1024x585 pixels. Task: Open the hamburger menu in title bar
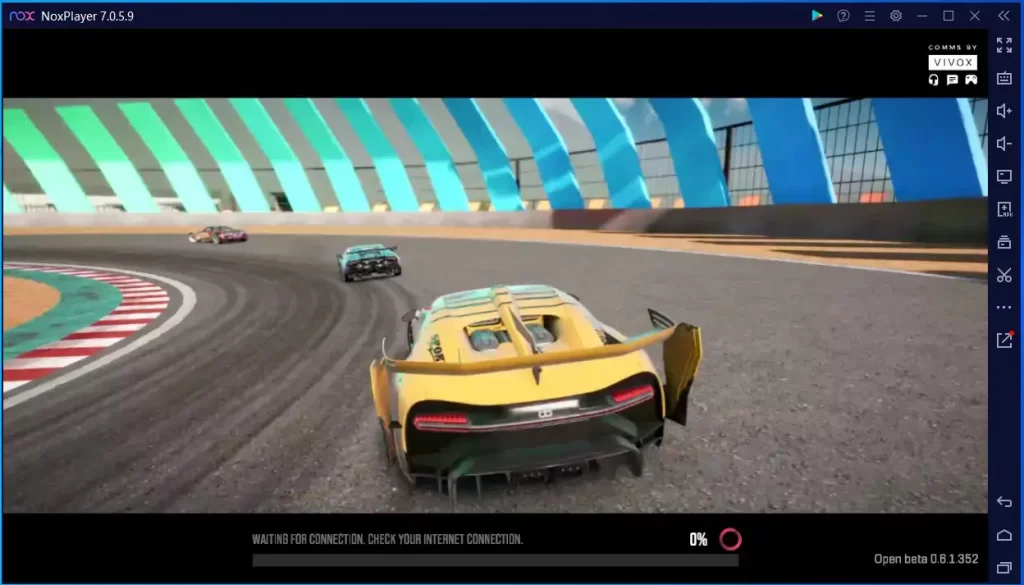[869, 16]
